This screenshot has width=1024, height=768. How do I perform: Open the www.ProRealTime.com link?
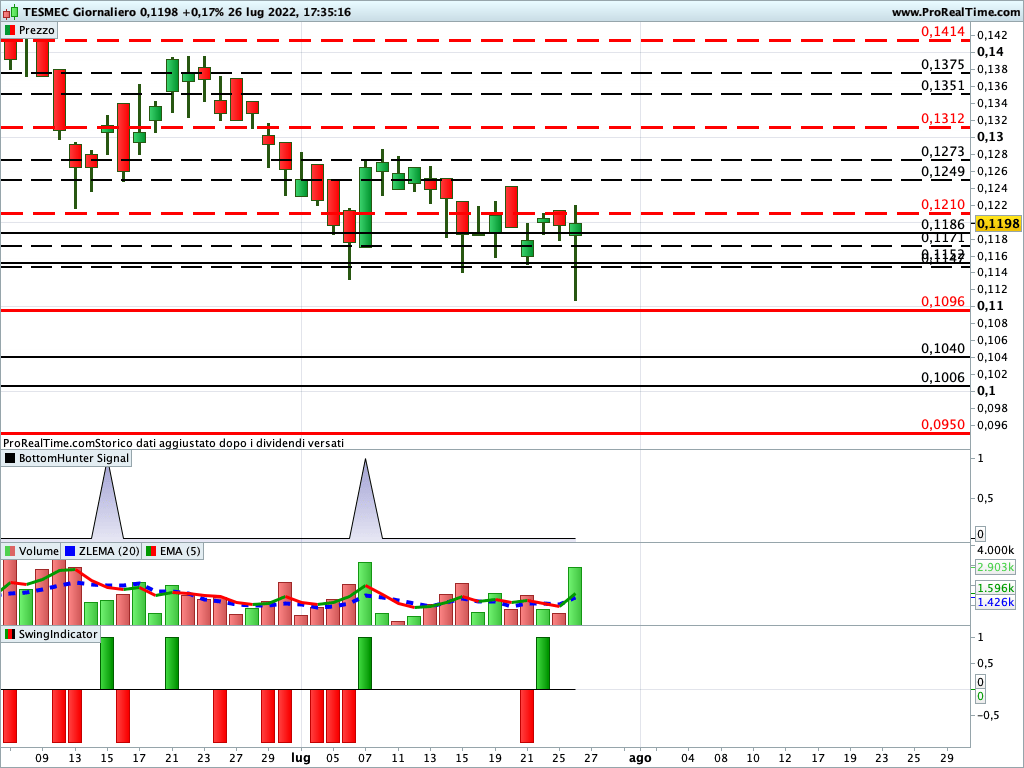(955, 12)
